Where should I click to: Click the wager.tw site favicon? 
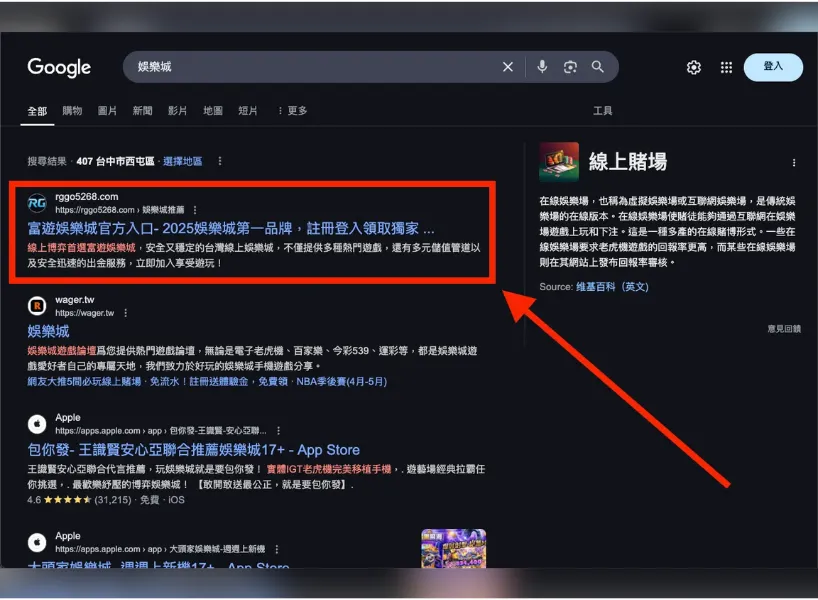click(37, 306)
